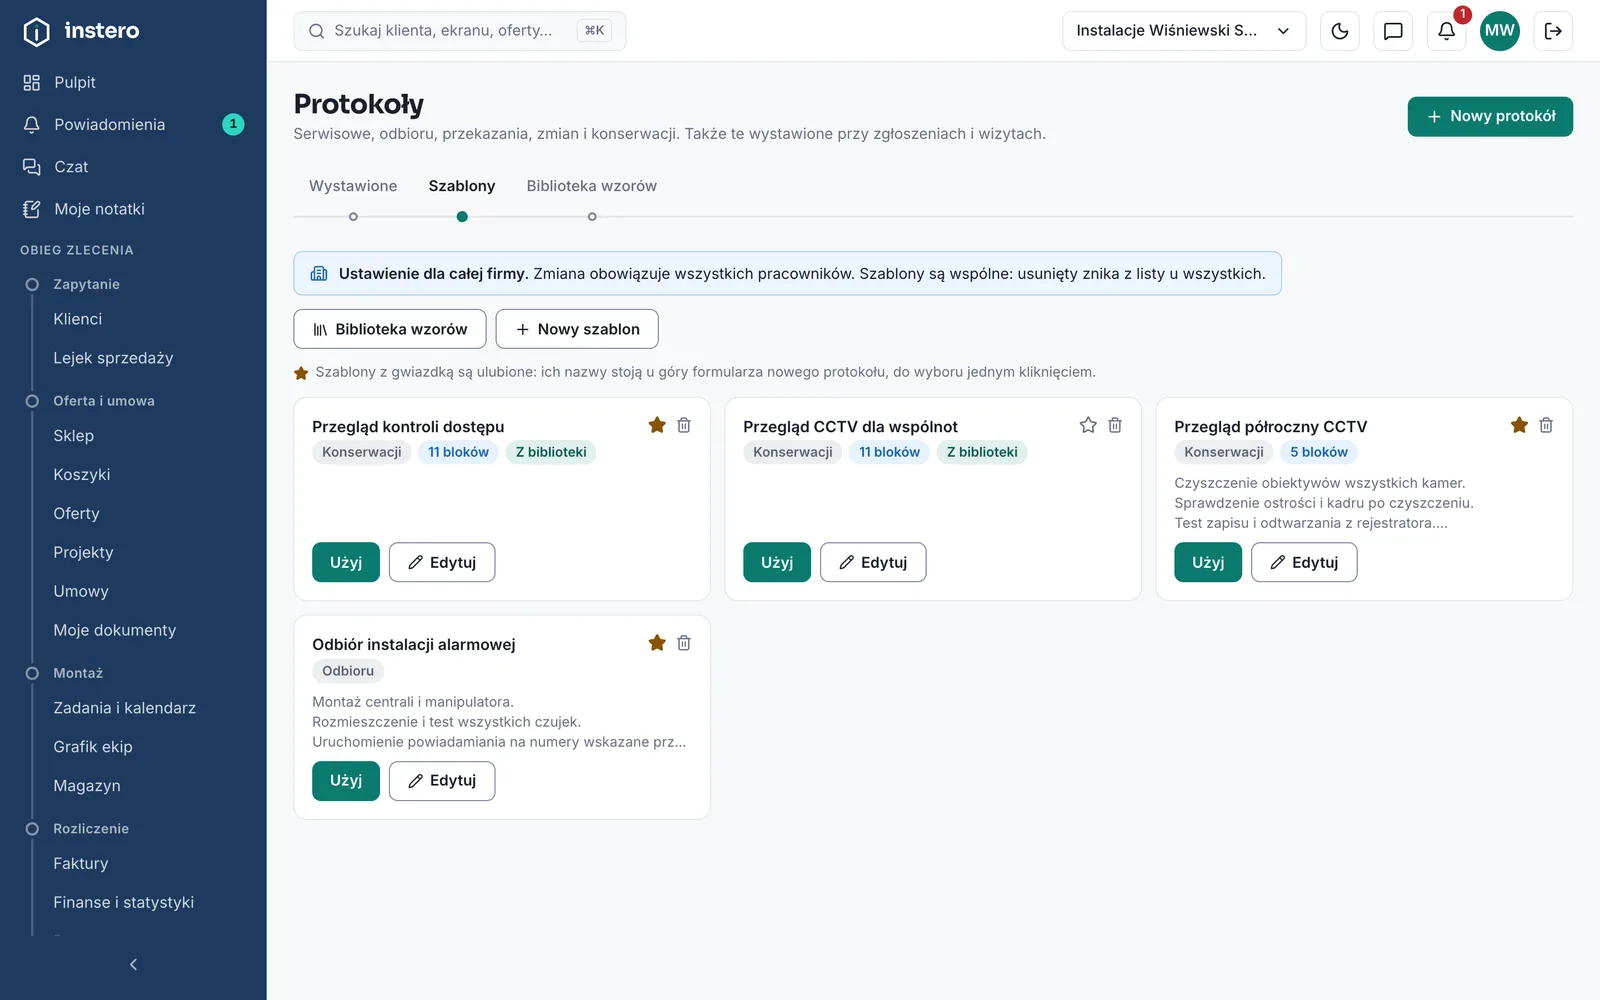Unfavorite Przegląd półroczny CCTV star
The image size is (1600, 1000).
[x=1519, y=425]
